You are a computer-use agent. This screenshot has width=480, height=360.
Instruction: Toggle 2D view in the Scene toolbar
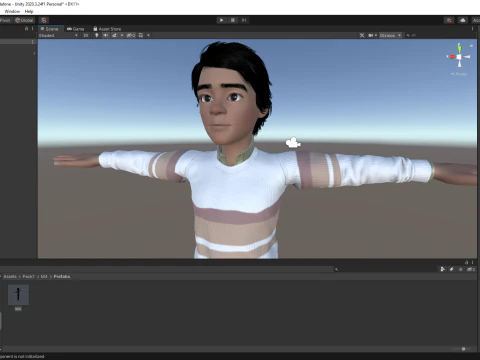(x=86, y=35)
